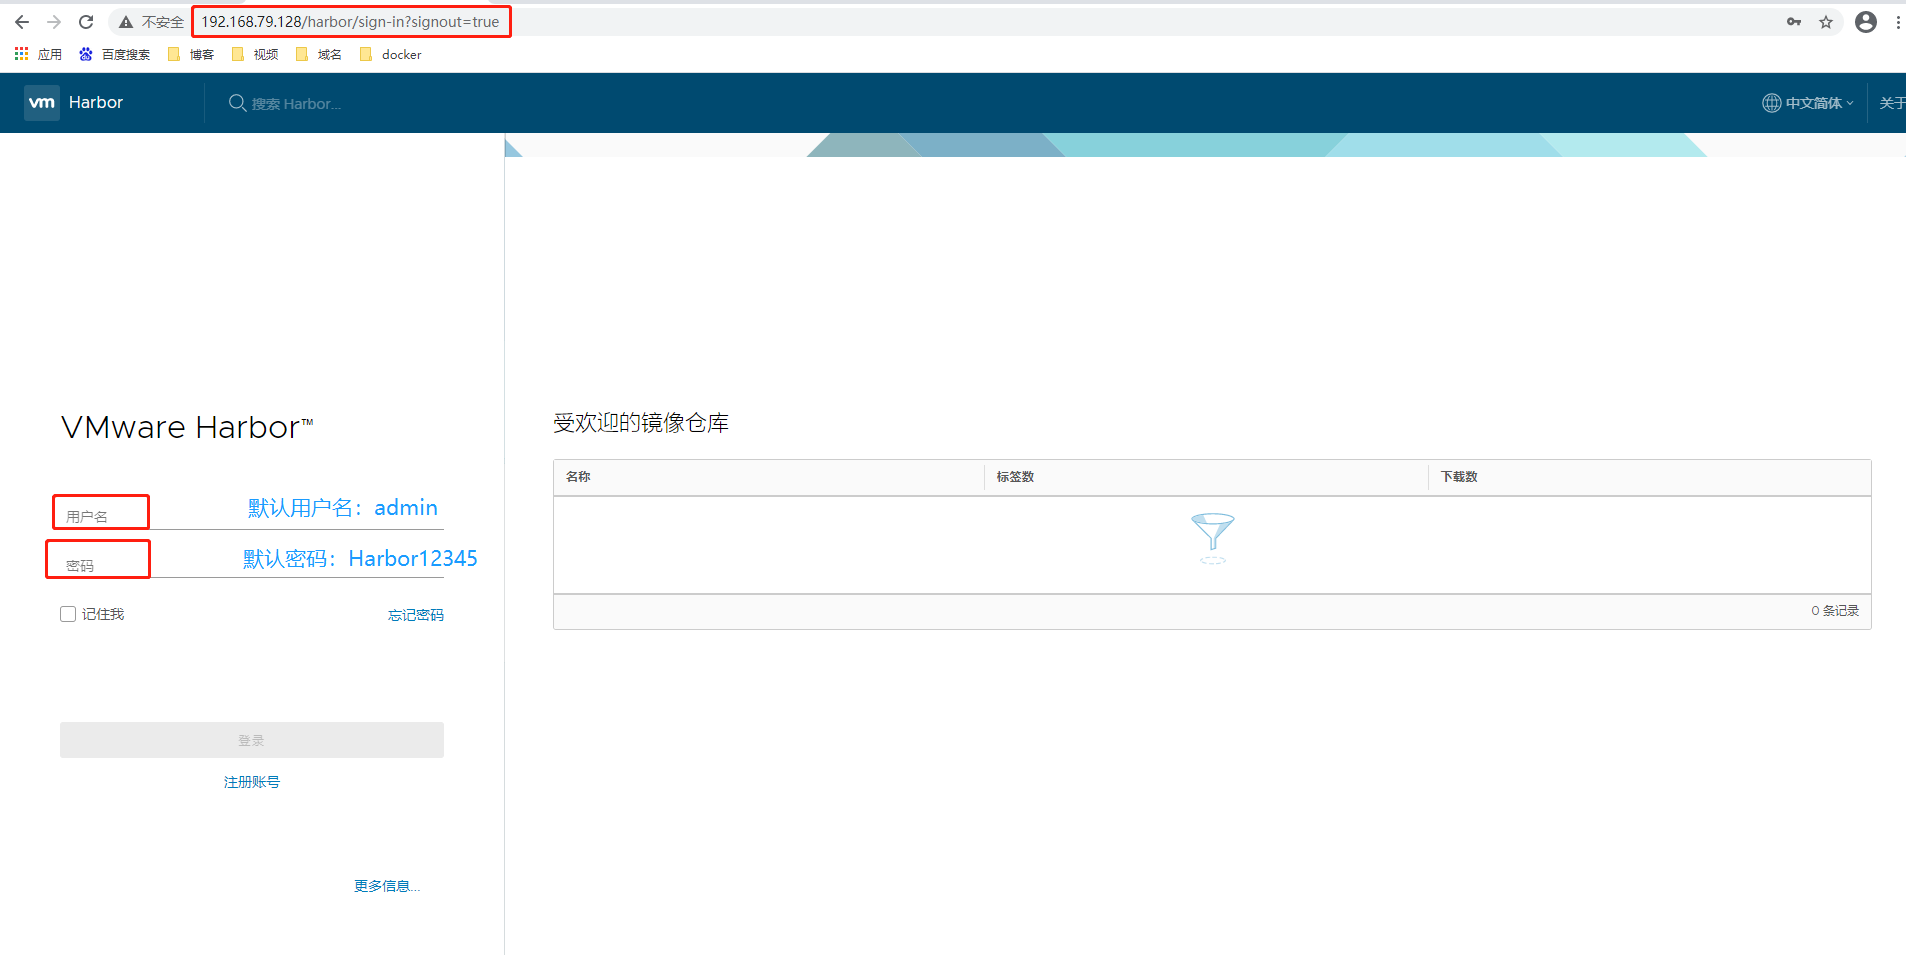The width and height of the screenshot is (1906, 955).
Task: Bookmark this page with the star icon
Action: 1826,22
